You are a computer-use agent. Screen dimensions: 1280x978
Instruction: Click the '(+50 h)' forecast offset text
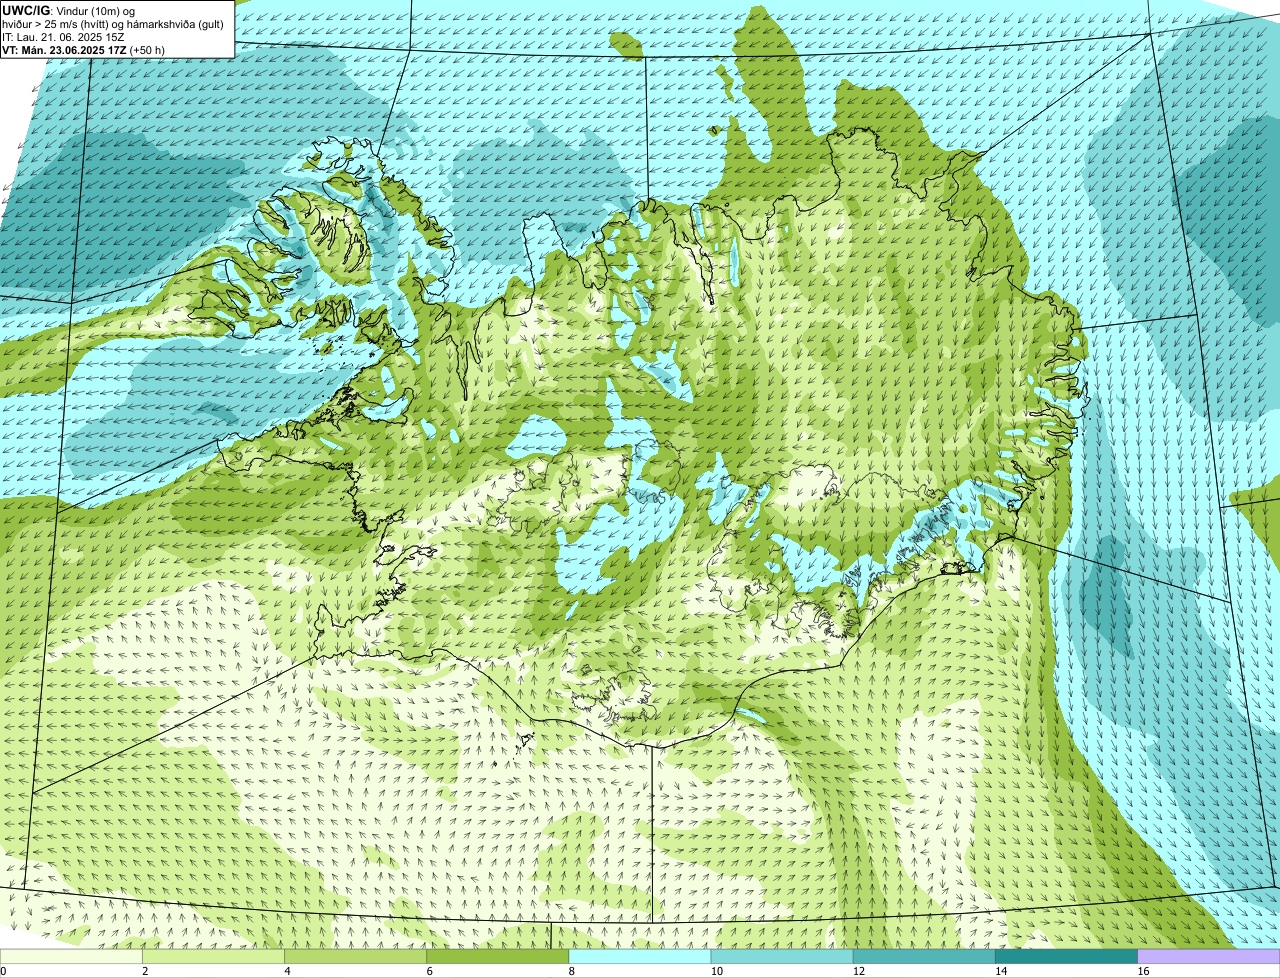[x=148, y=50]
